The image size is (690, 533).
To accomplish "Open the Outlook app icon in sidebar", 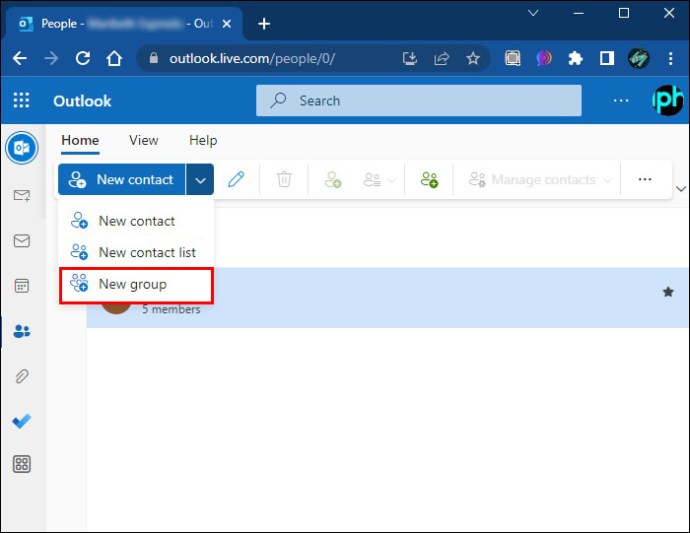I will [22, 147].
